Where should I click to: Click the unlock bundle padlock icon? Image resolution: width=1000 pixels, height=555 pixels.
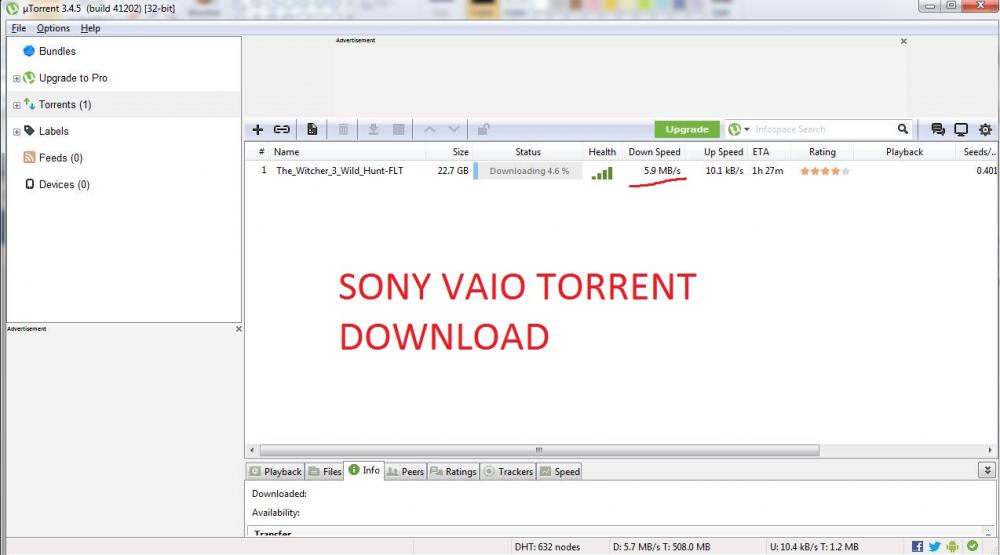(x=483, y=130)
